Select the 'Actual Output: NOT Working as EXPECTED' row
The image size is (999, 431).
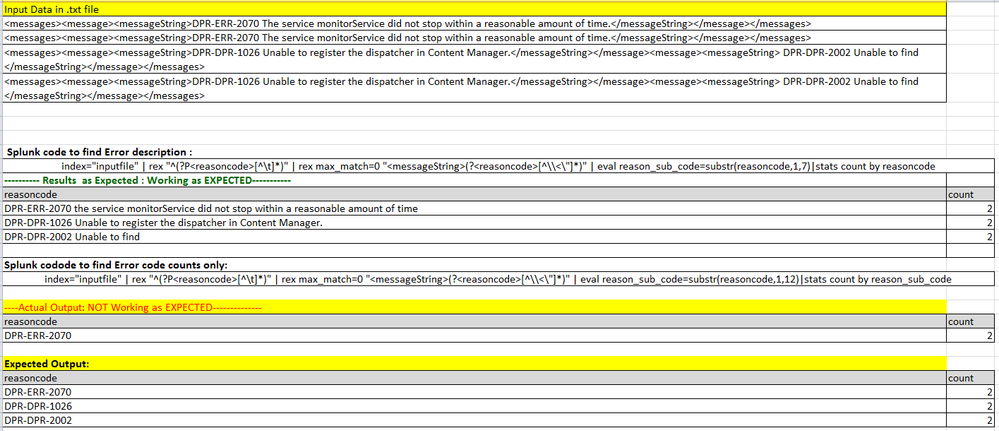click(132, 308)
